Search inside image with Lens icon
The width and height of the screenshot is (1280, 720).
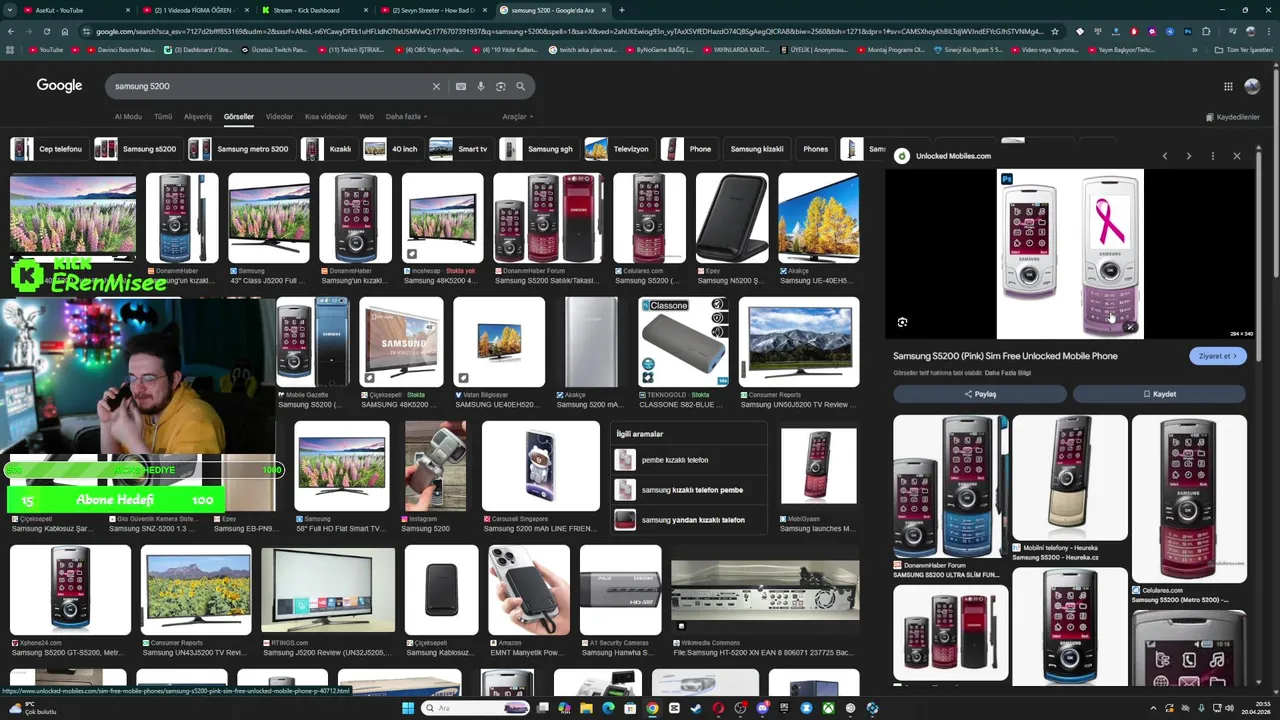pyautogui.click(x=902, y=322)
